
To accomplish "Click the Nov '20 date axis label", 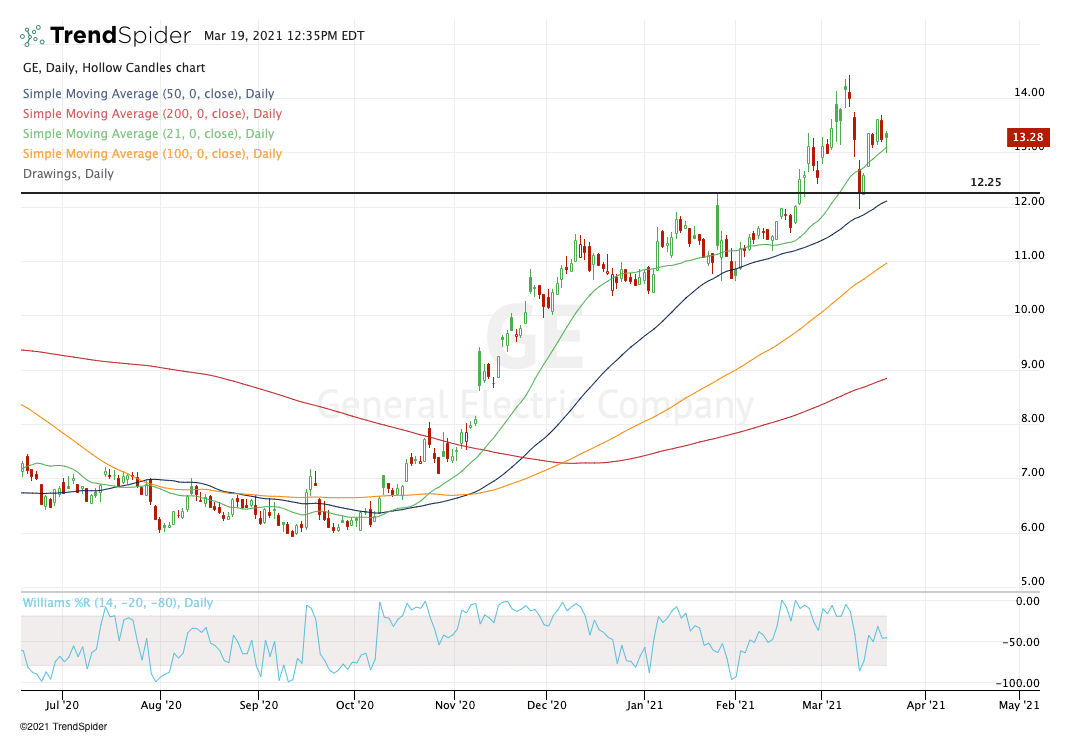I will tap(454, 705).
